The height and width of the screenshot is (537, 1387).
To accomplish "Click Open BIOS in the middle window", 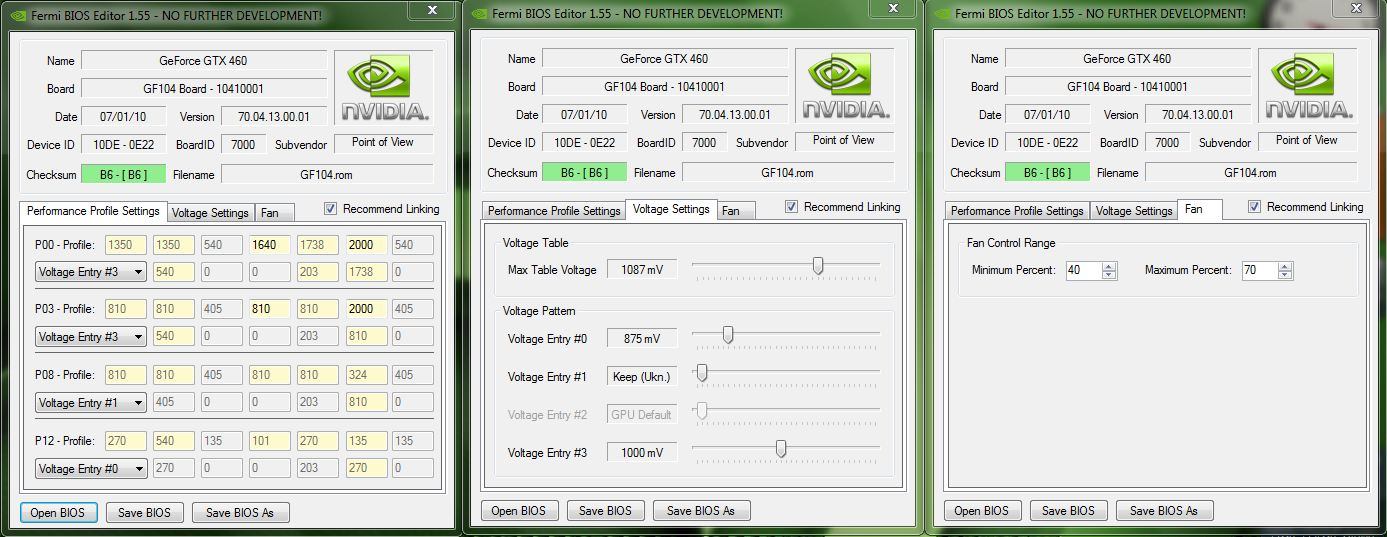I will 519,511.
